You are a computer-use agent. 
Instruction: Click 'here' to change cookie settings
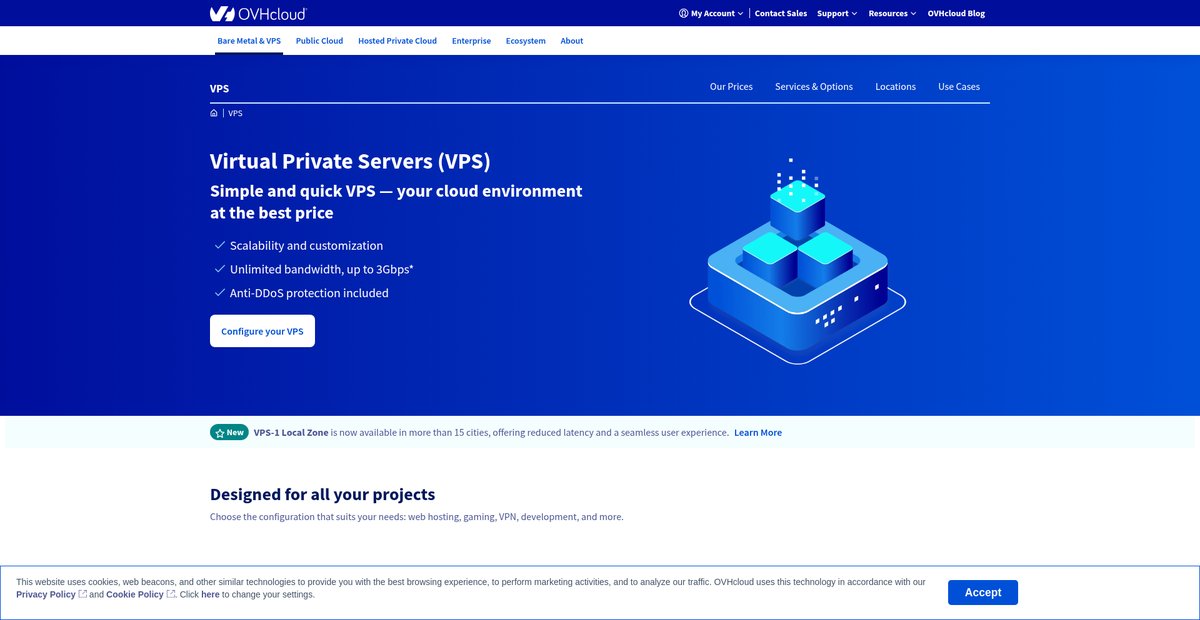click(210, 594)
